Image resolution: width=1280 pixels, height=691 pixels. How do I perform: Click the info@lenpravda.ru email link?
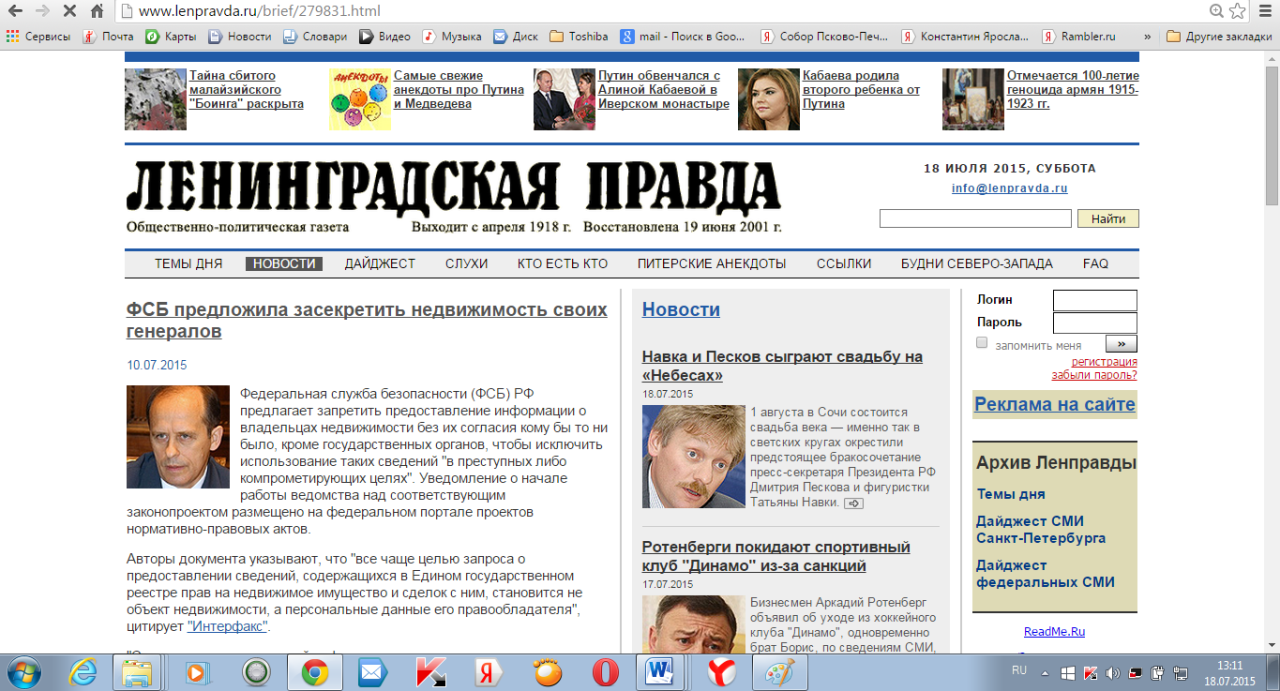pyautogui.click(x=1009, y=188)
